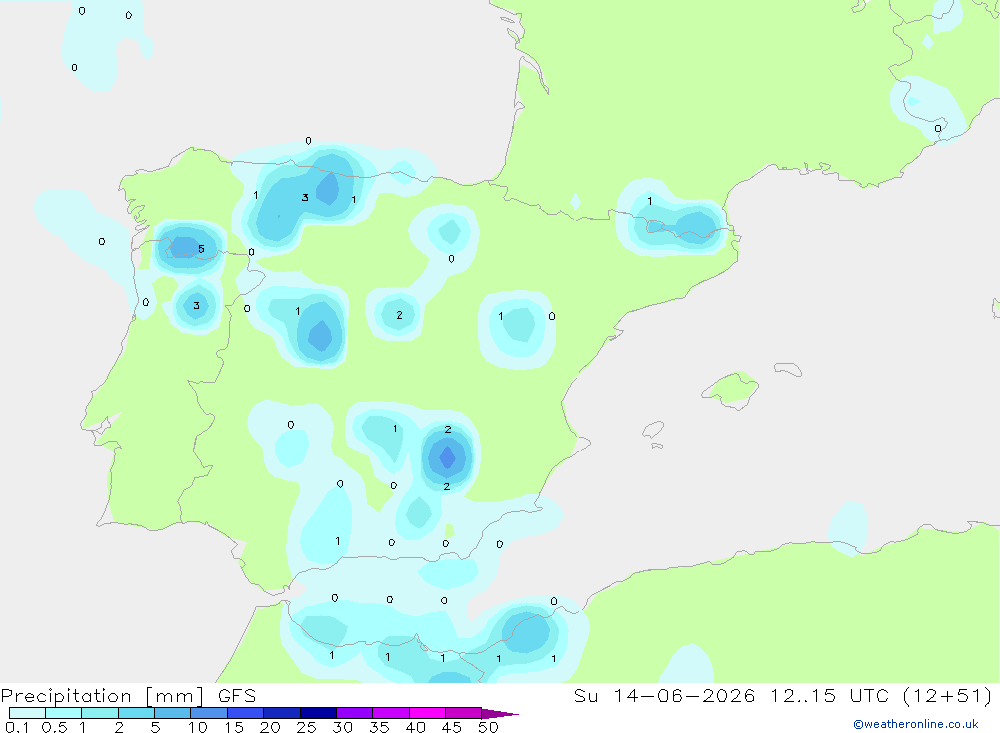The width and height of the screenshot is (1000, 733).
Task: Select the '50' legend scale label
Action: point(489,727)
